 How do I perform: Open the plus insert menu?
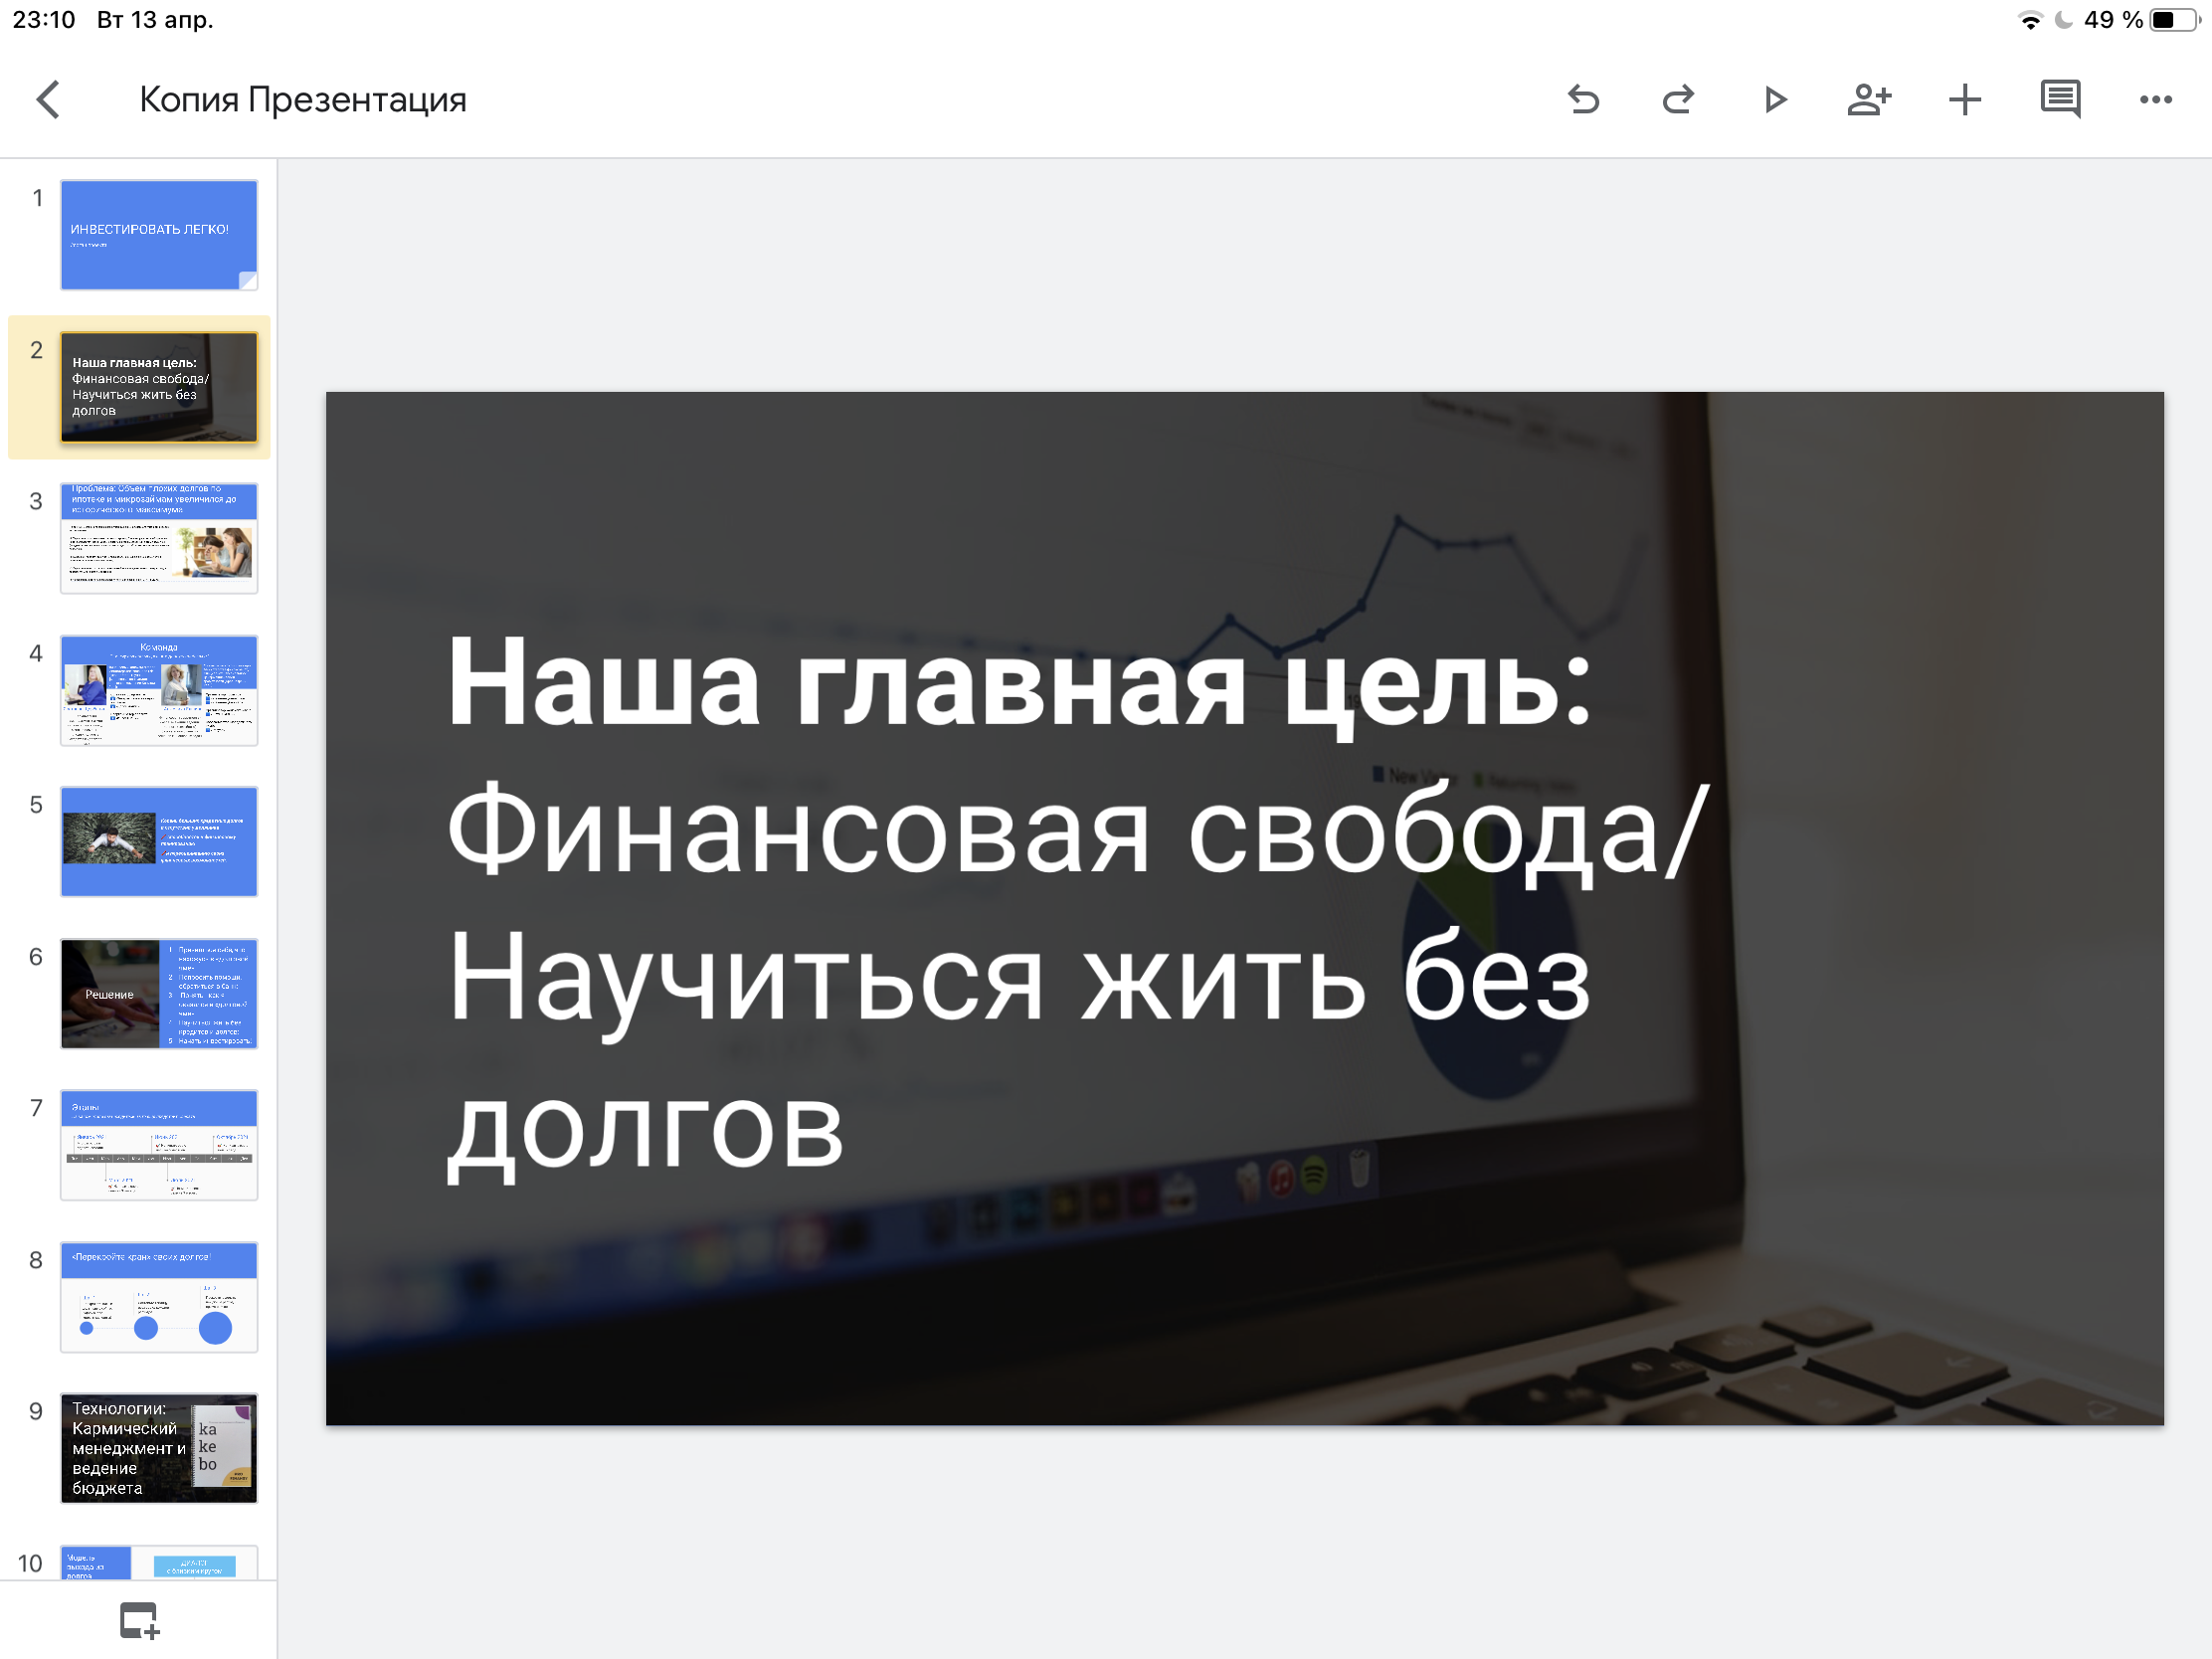pyautogui.click(x=1965, y=100)
